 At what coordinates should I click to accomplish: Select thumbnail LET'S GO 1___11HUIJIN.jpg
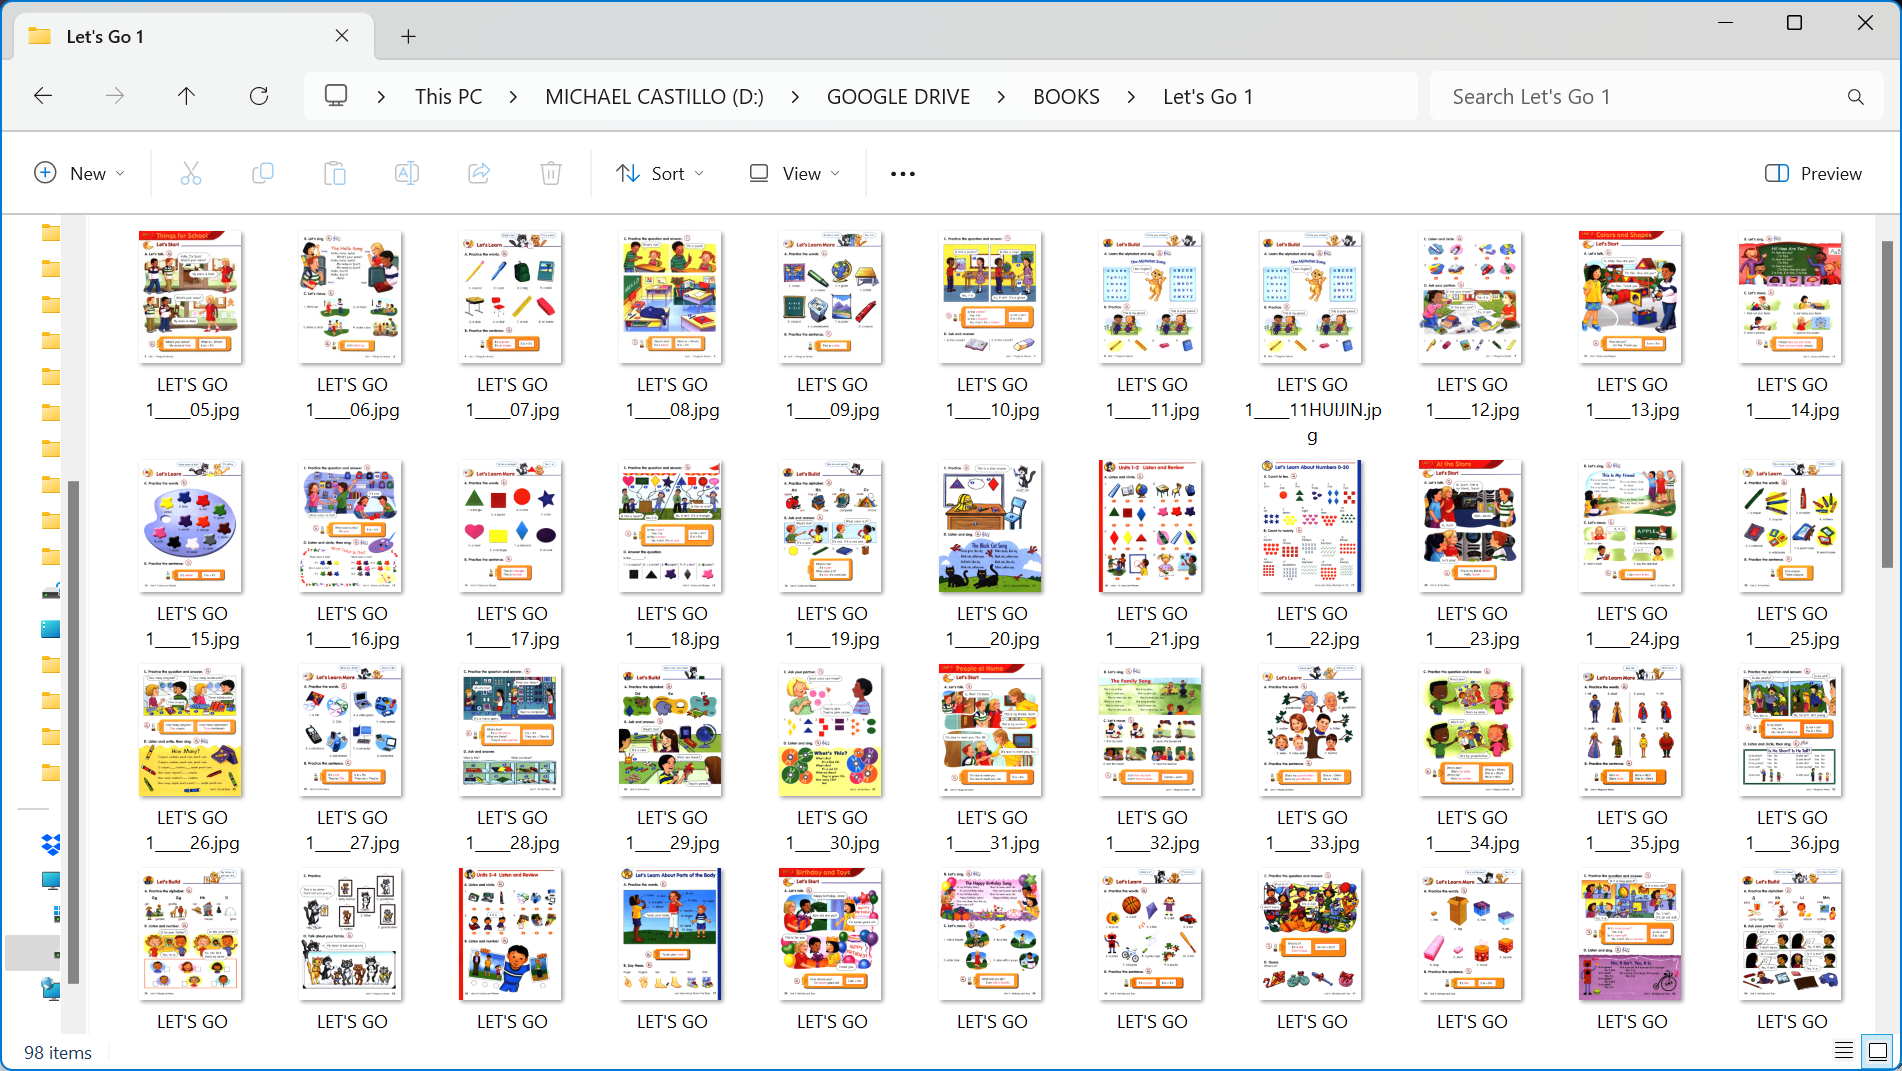click(x=1311, y=297)
